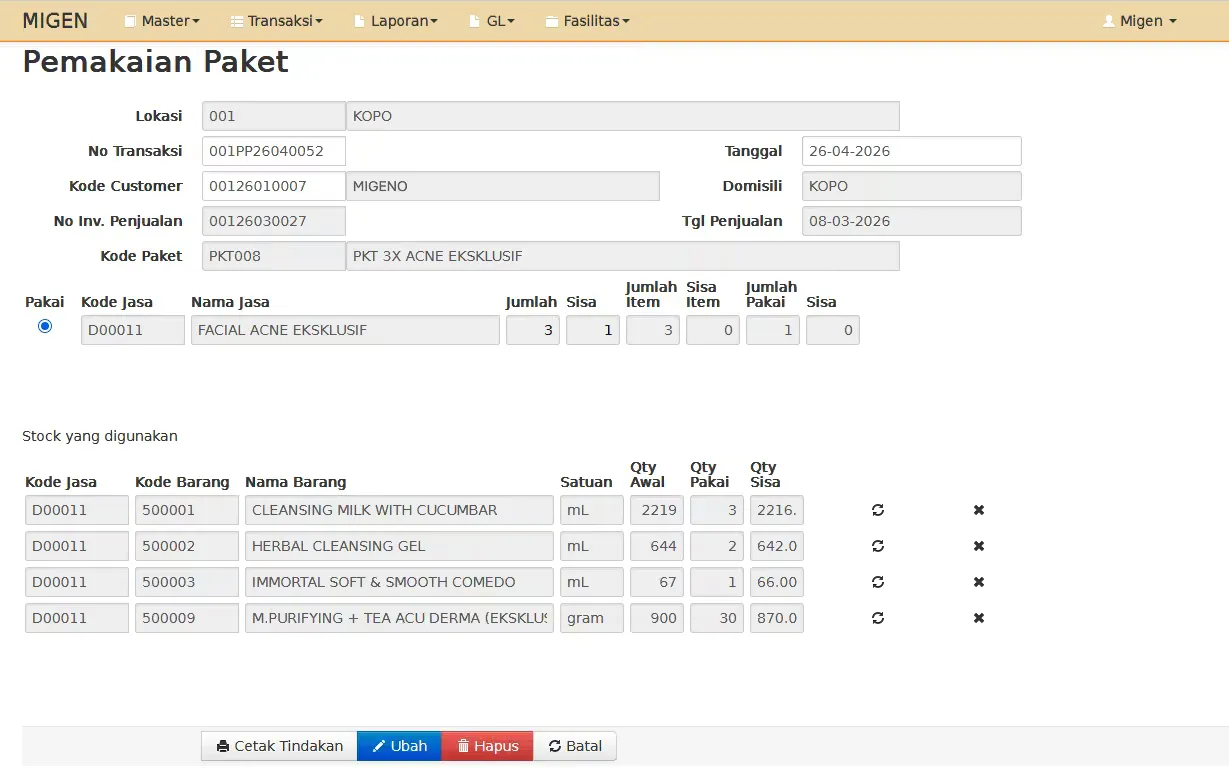This screenshot has width=1229, height=768.
Task: Click Satuan field showing gram
Action: click(x=592, y=618)
